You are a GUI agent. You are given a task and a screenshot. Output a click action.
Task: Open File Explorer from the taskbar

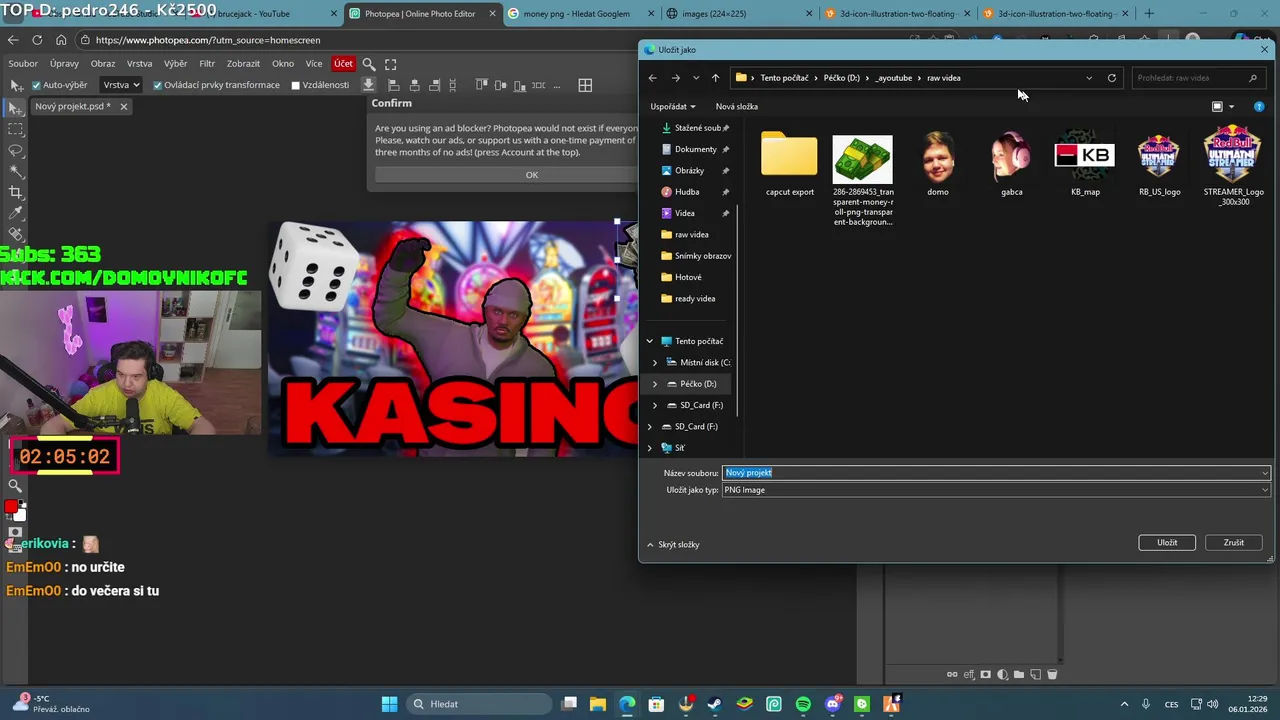pos(597,704)
